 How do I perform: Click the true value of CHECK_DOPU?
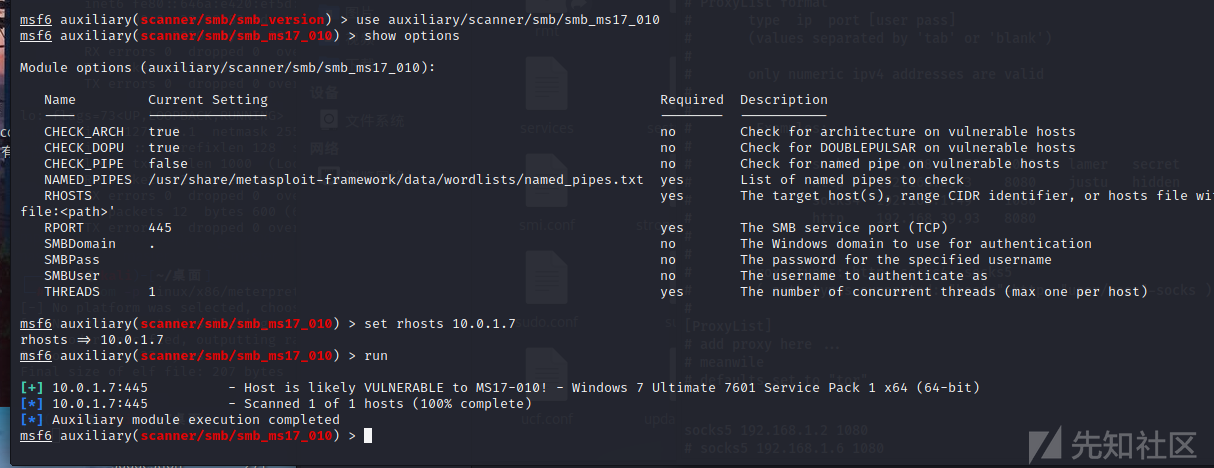click(164, 148)
